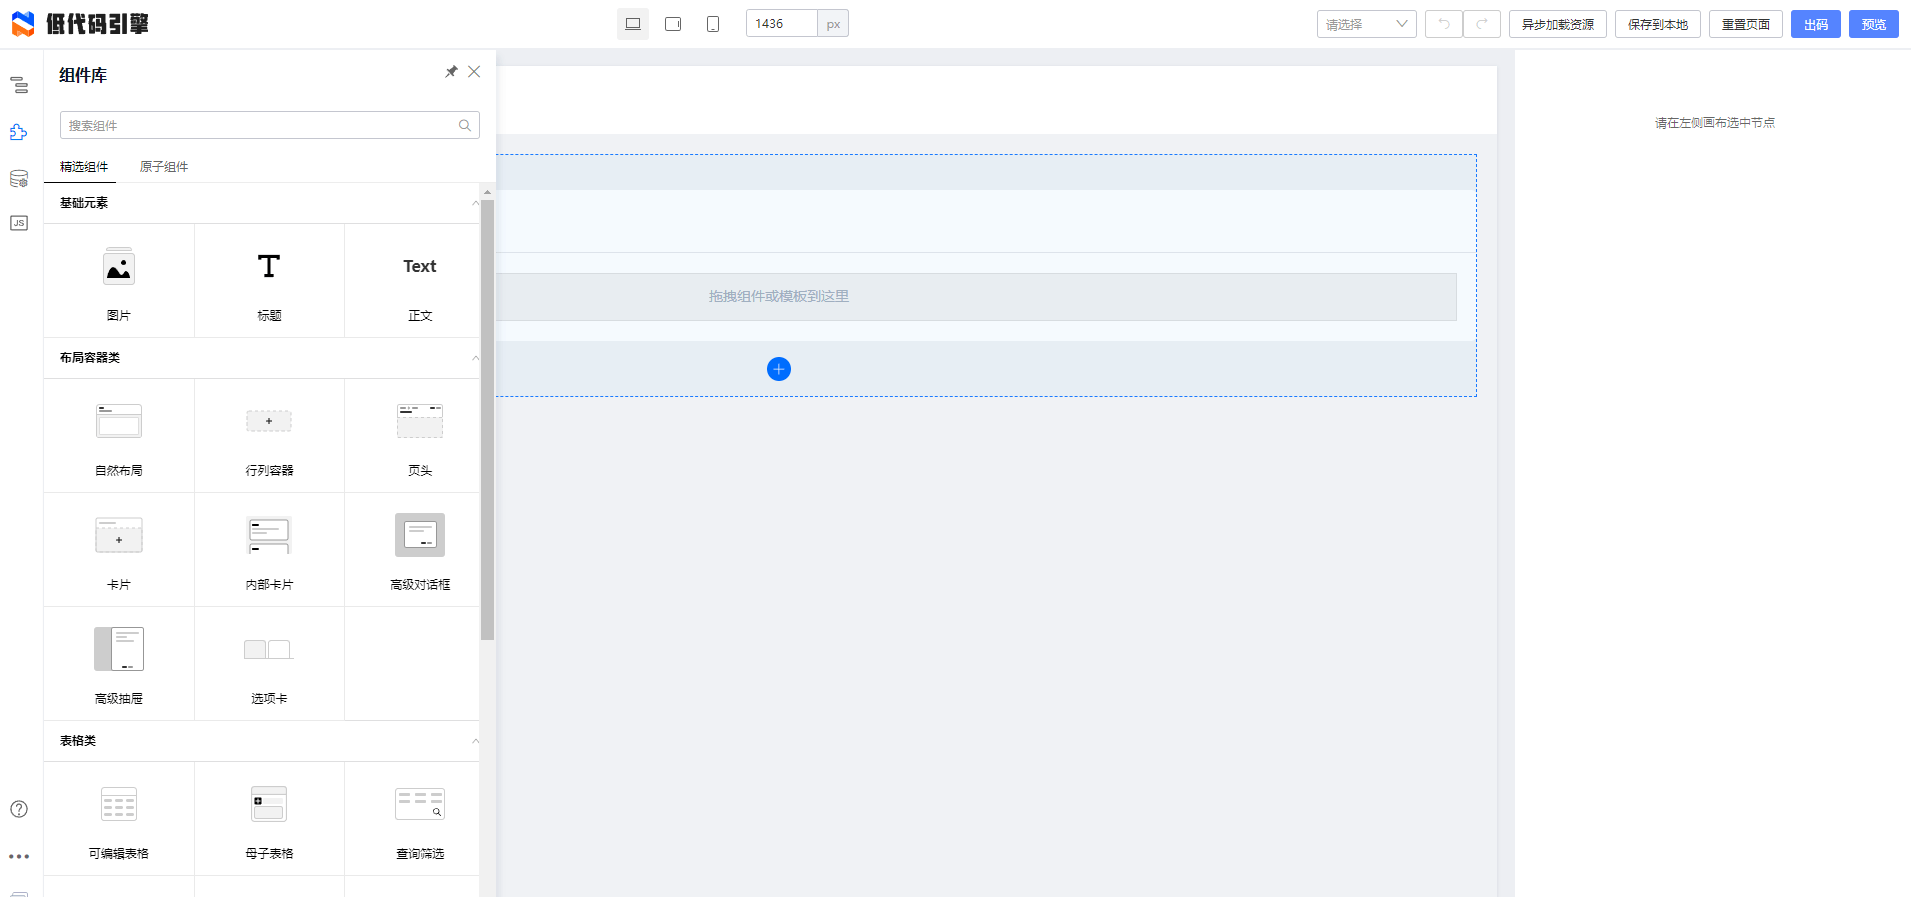Click the blue plus add button
This screenshot has width=1911, height=897.
coord(779,369)
